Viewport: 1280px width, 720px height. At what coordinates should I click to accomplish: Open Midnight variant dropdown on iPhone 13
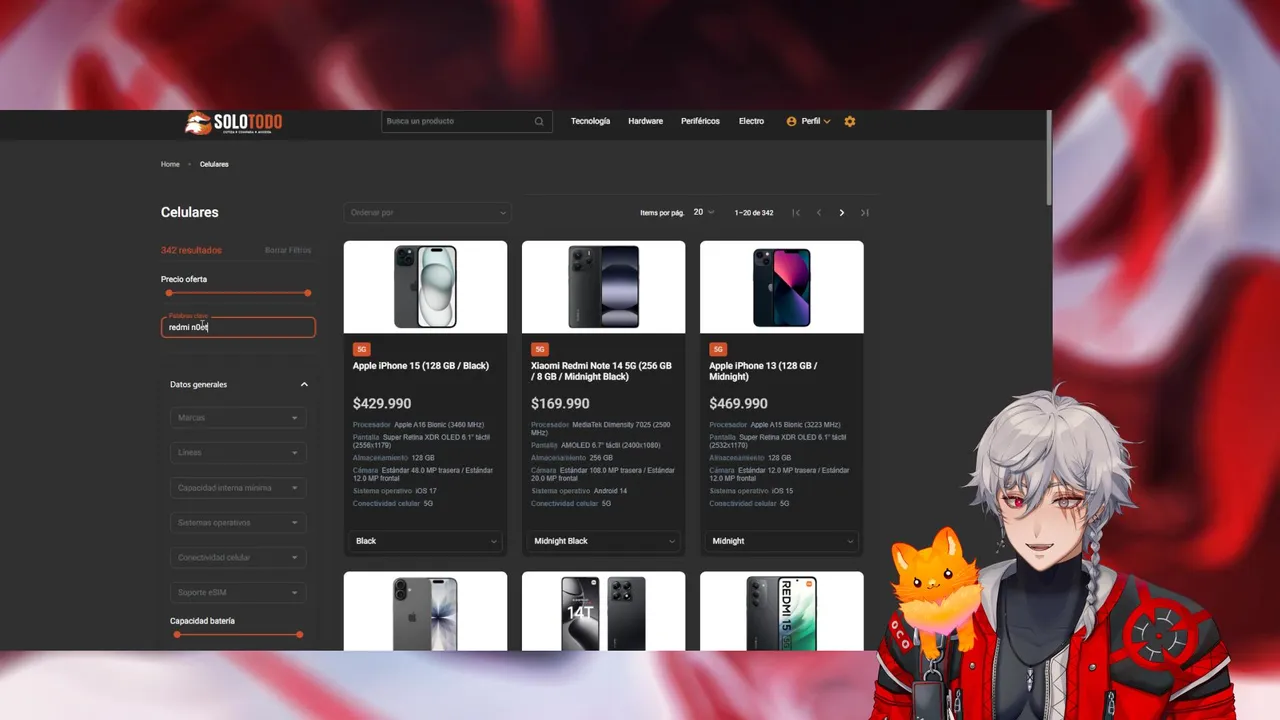click(782, 541)
